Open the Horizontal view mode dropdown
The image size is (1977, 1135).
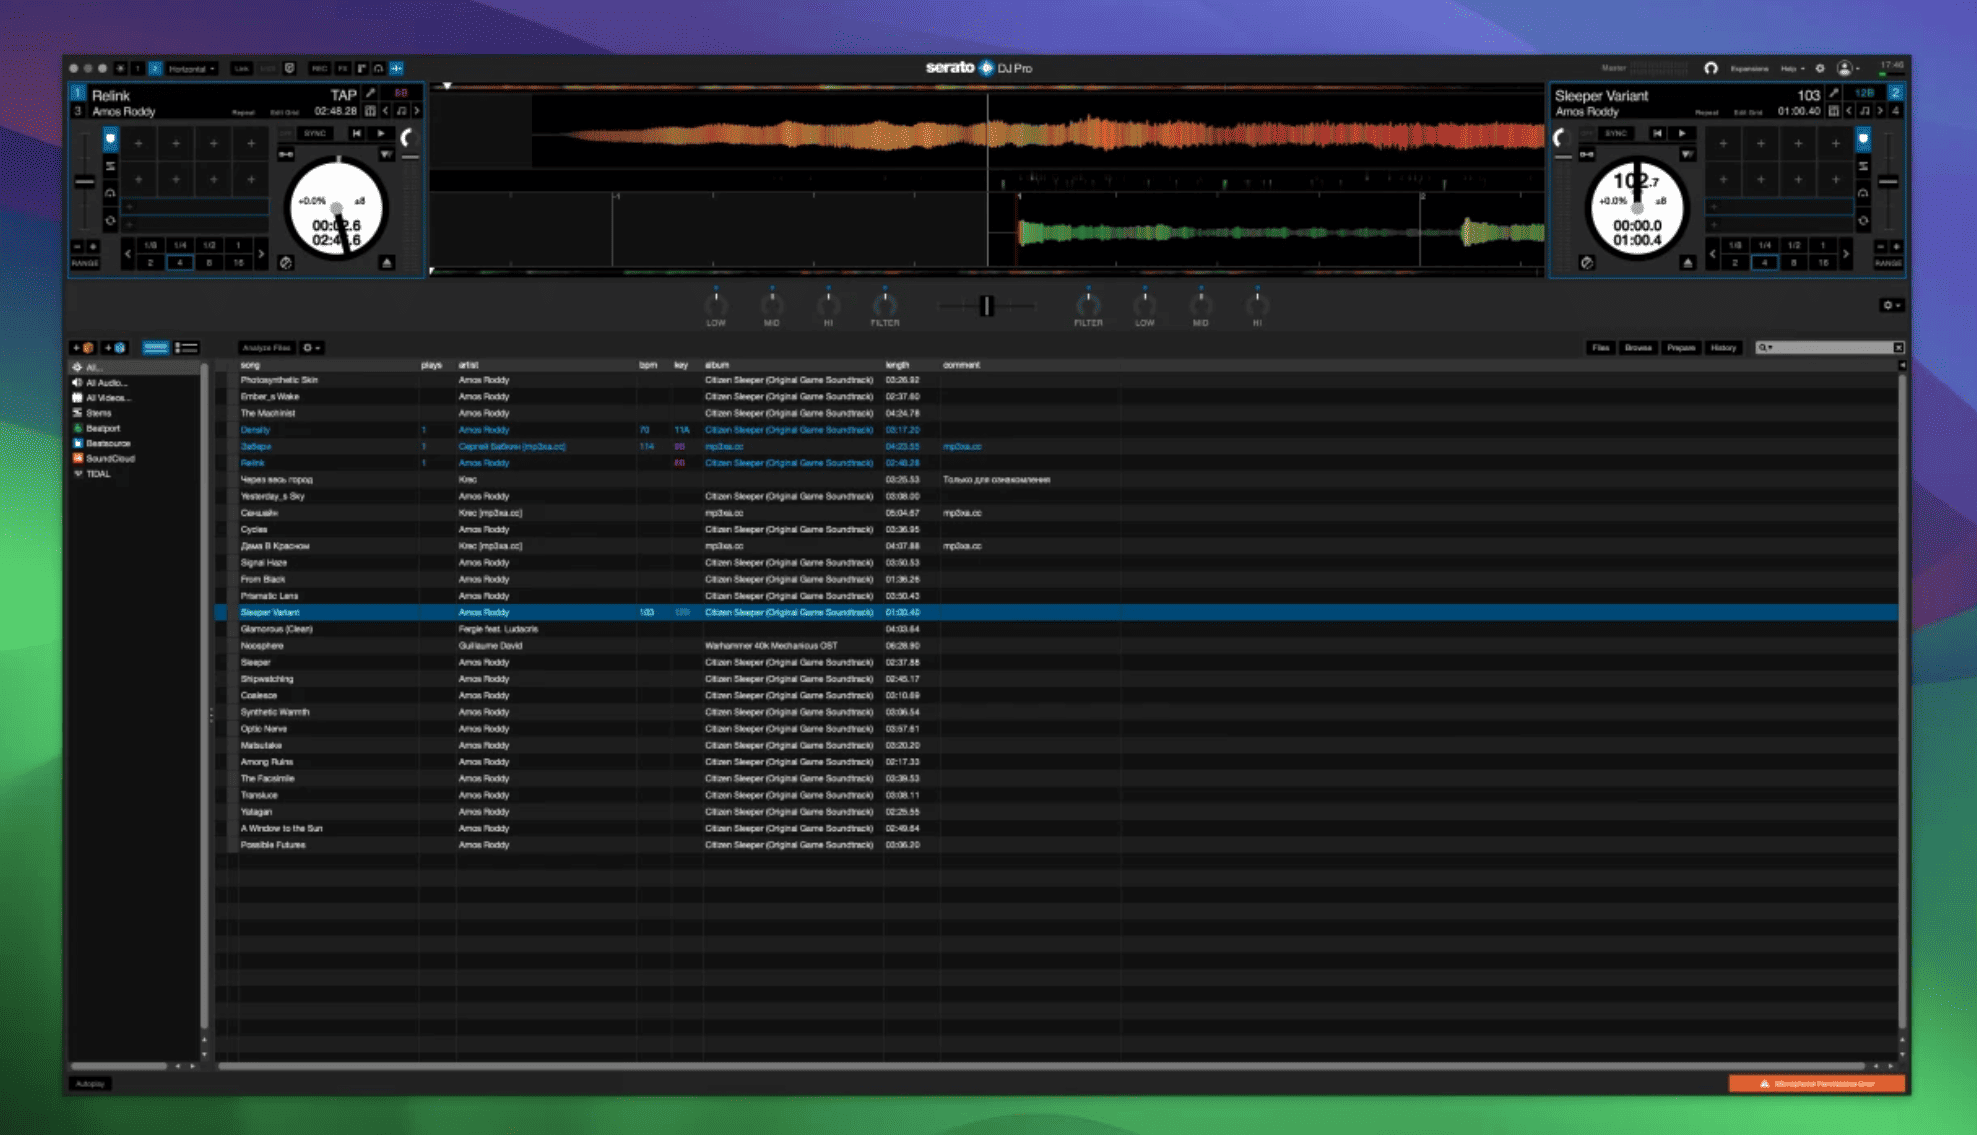[x=191, y=68]
